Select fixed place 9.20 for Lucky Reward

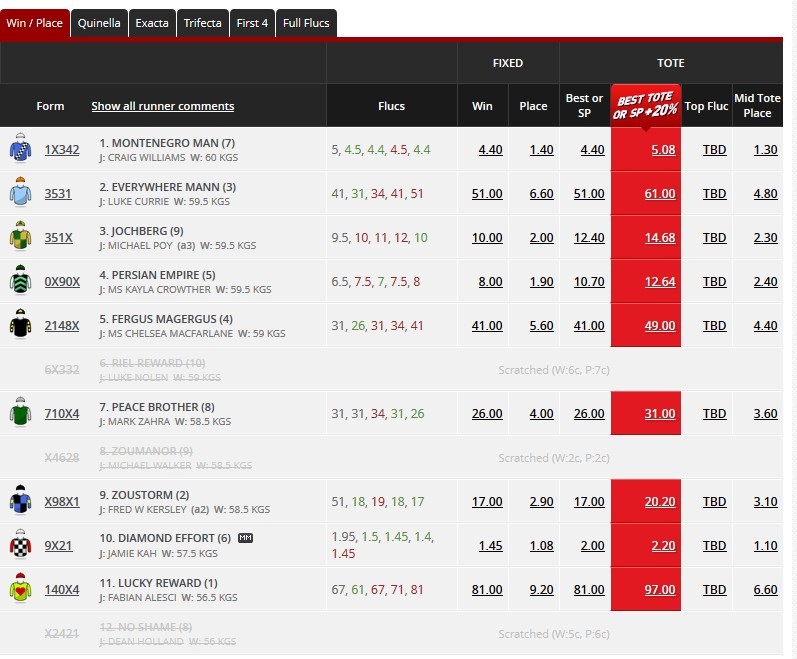[541, 589]
